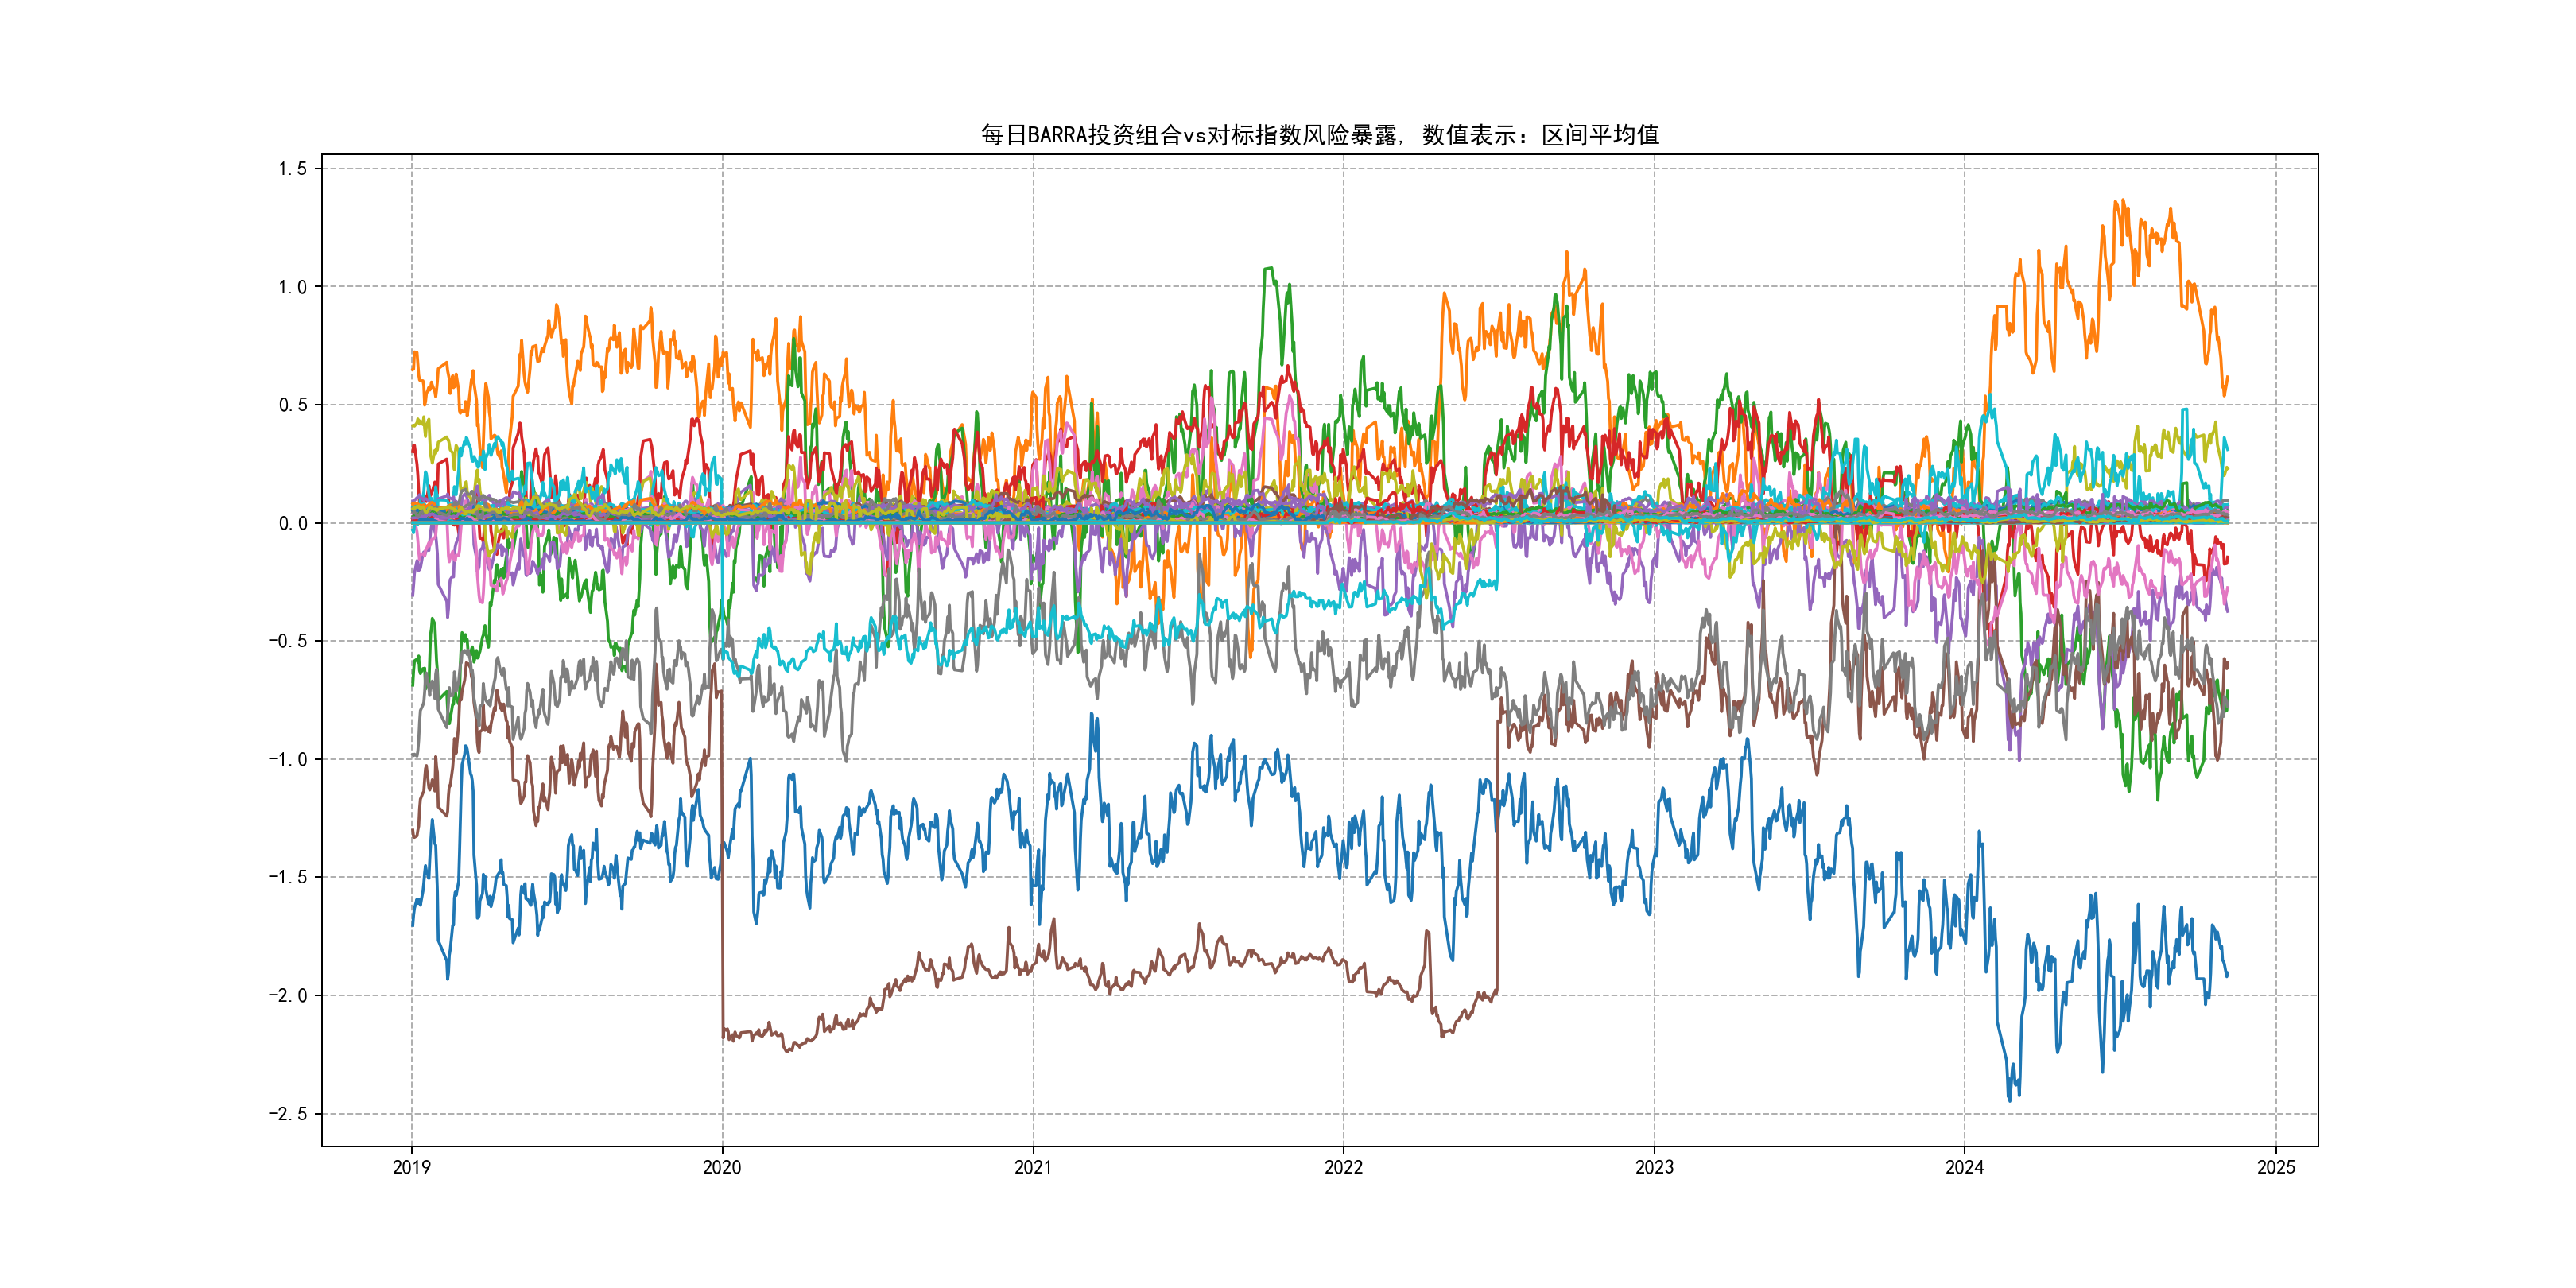Click the 2023 x-axis tick label
The width and height of the screenshot is (2576, 1288).
point(1654,1167)
